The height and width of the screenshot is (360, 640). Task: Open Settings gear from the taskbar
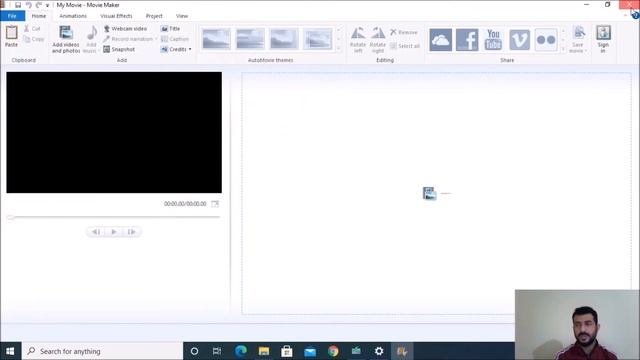379,351
